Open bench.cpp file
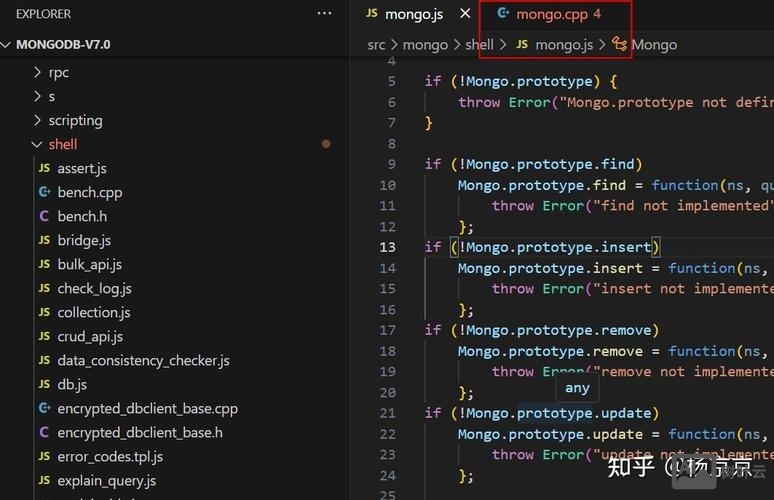Screen dimensions: 774x500 pos(90,192)
